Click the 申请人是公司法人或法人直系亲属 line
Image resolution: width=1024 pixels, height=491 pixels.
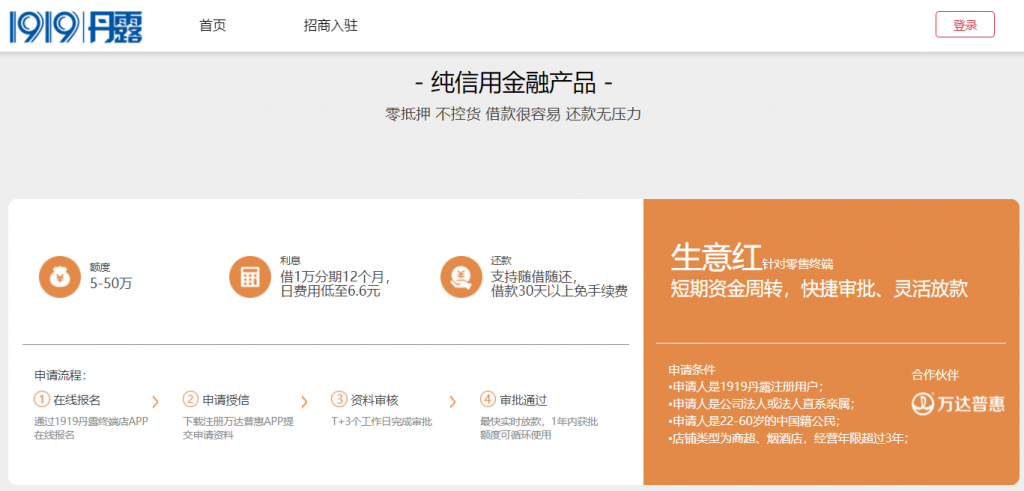tap(761, 404)
